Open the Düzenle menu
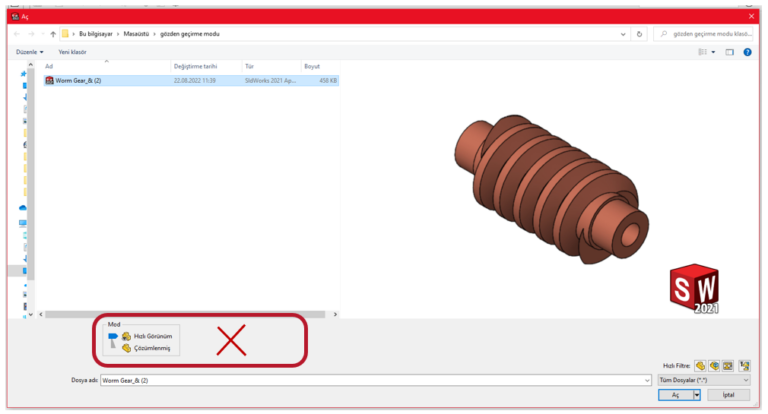 (x=30, y=51)
